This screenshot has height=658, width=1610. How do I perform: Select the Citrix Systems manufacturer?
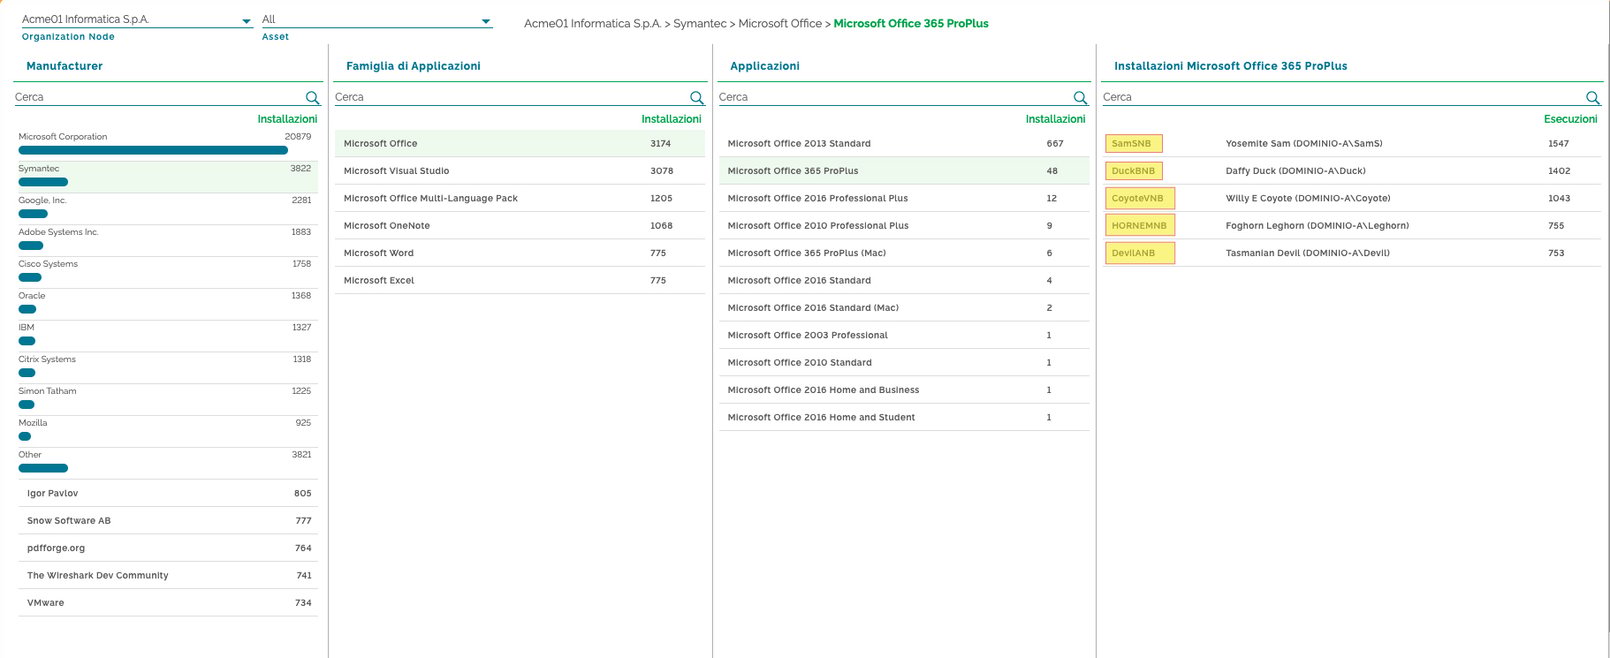(166, 367)
